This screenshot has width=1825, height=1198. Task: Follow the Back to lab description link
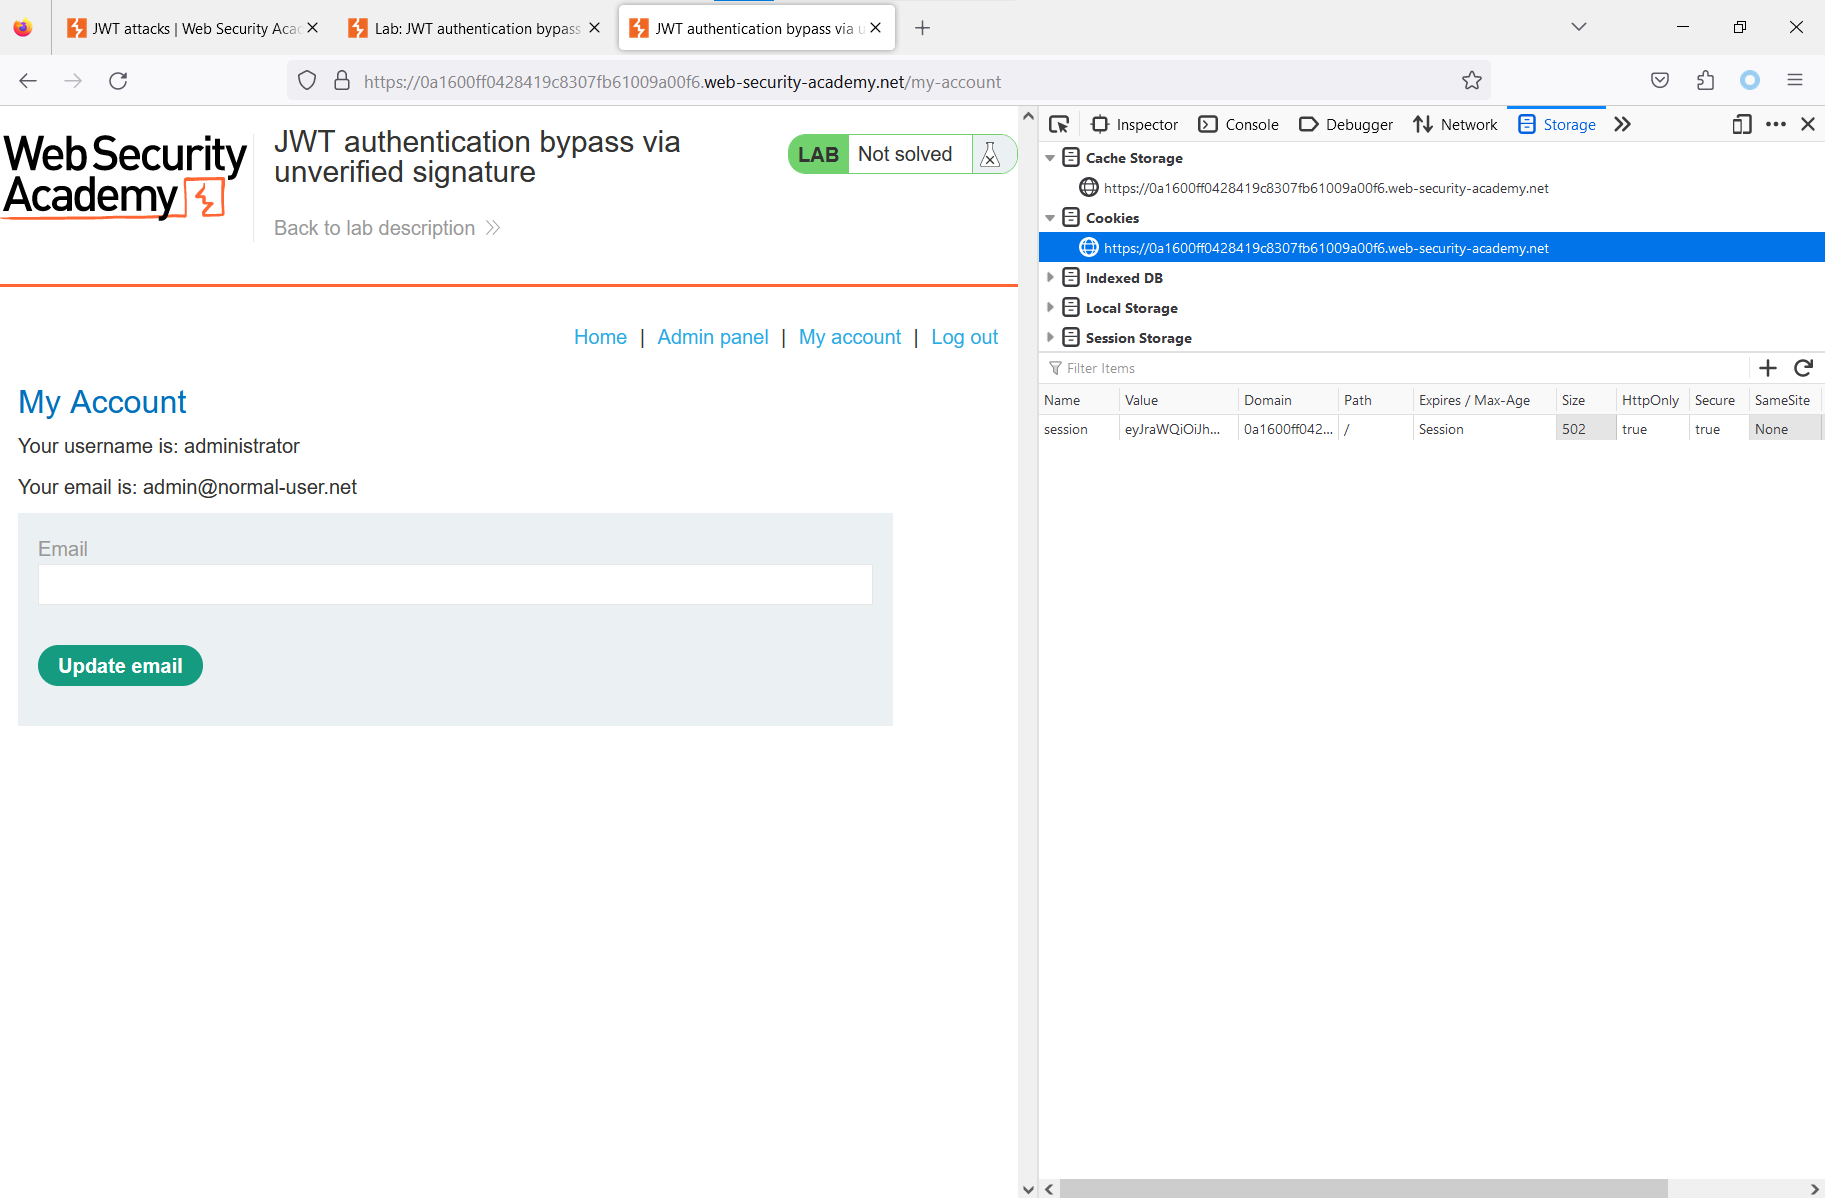click(x=387, y=228)
